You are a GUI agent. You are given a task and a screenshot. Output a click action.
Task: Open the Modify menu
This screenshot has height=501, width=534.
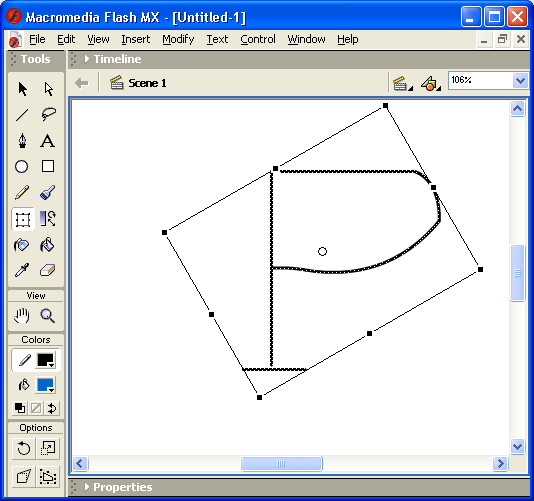[178, 40]
